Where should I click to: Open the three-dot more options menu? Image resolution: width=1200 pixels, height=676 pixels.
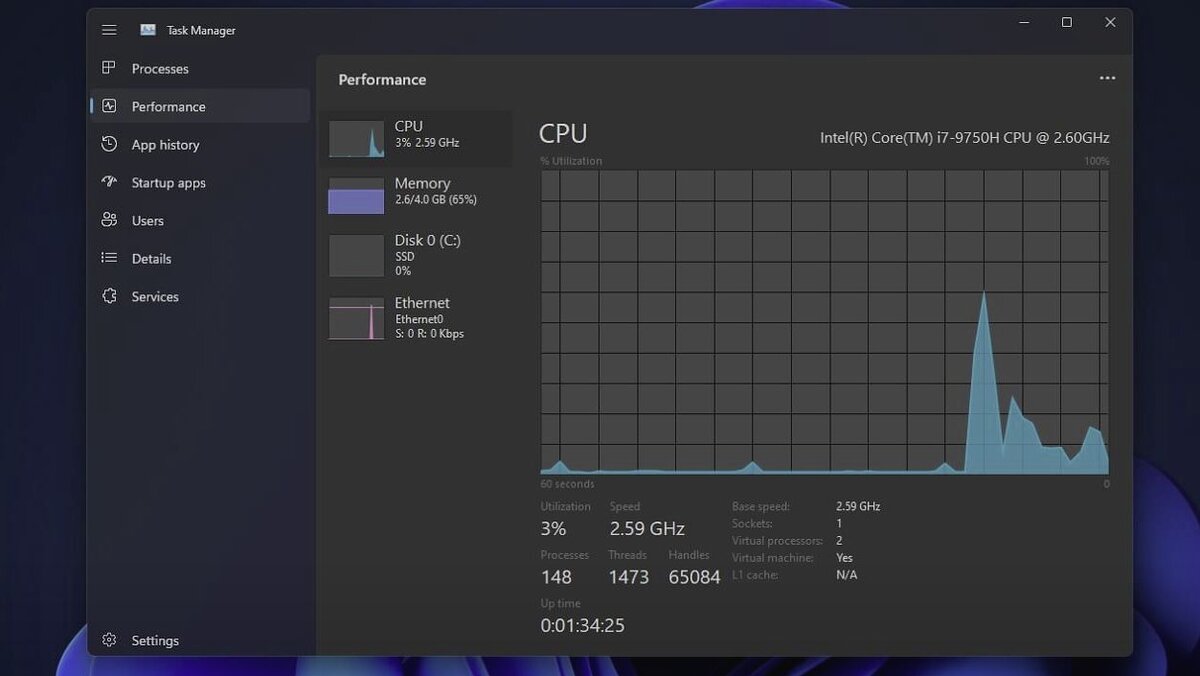(x=1107, y=78)
